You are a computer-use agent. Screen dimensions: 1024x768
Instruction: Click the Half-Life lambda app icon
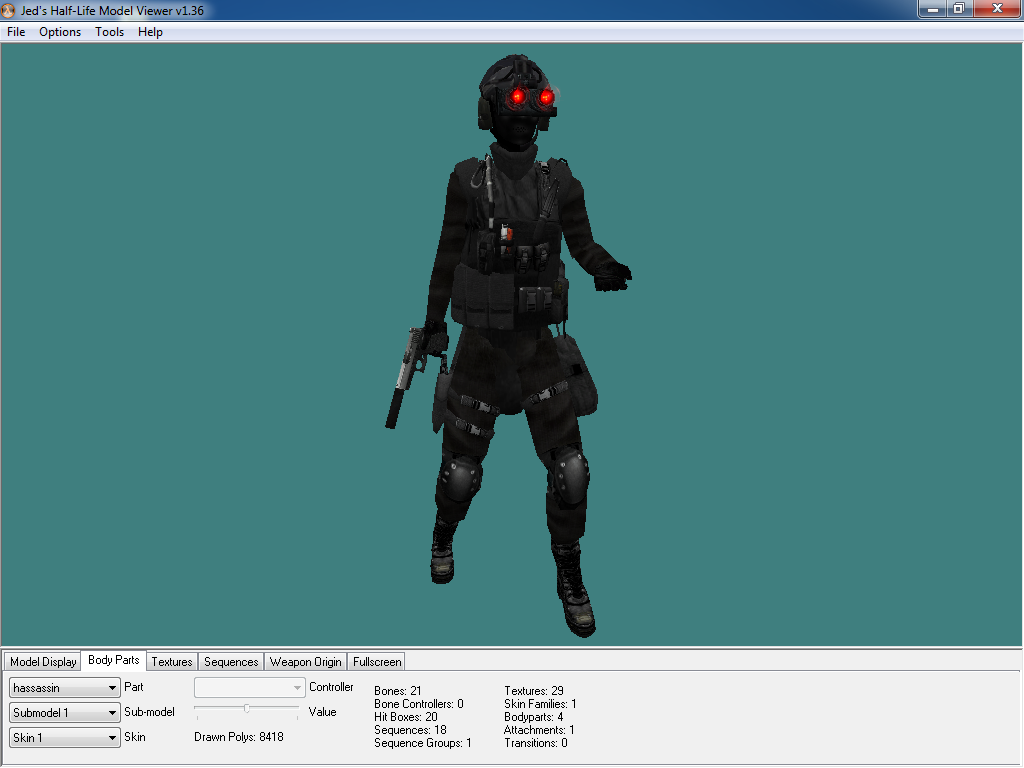pyautogui.click(x=8, y=10)
